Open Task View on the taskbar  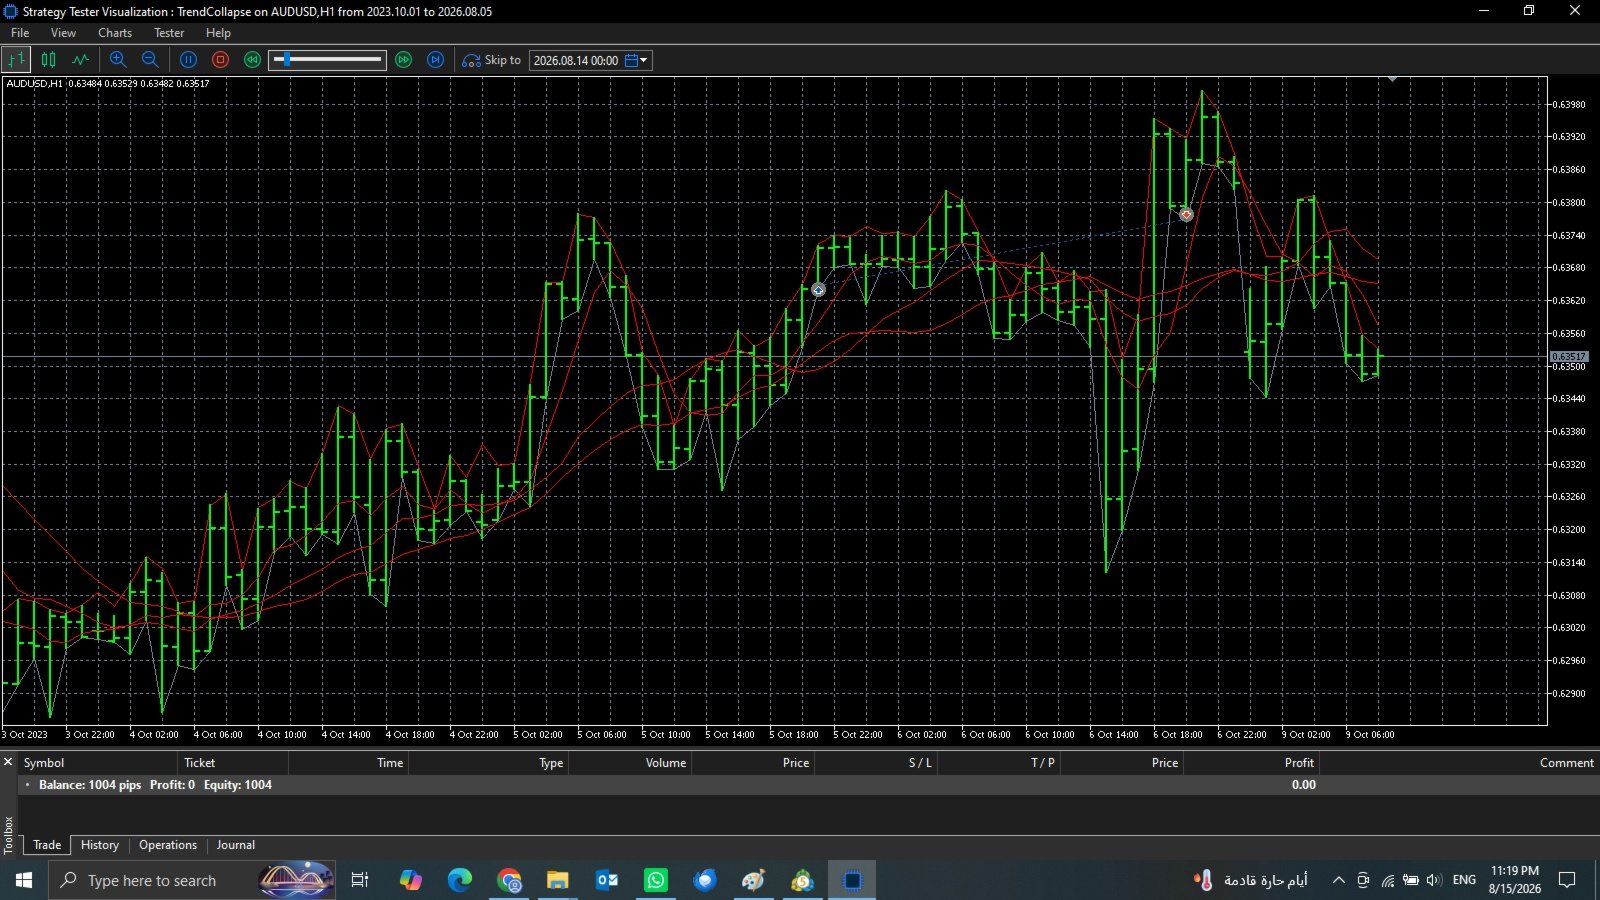coord(360,880)
